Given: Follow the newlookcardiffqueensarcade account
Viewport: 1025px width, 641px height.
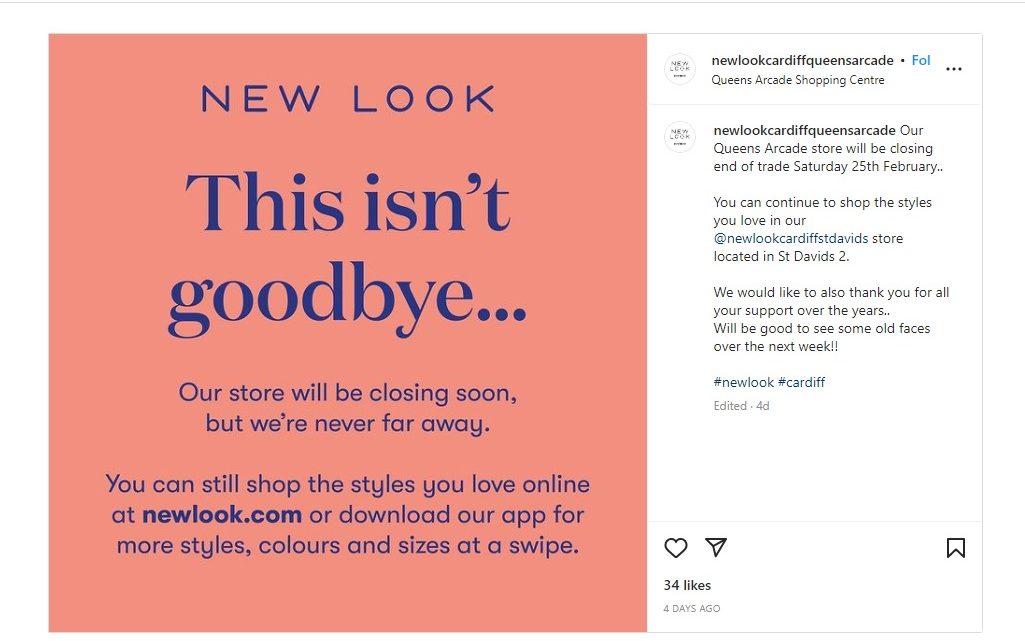Looking at the screenshot, I should 920,60.
